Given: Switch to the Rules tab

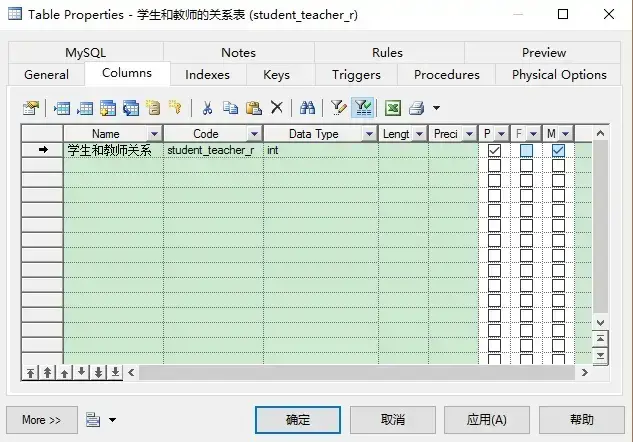Looking at the screenshot, I should click(x=388, y=52).
